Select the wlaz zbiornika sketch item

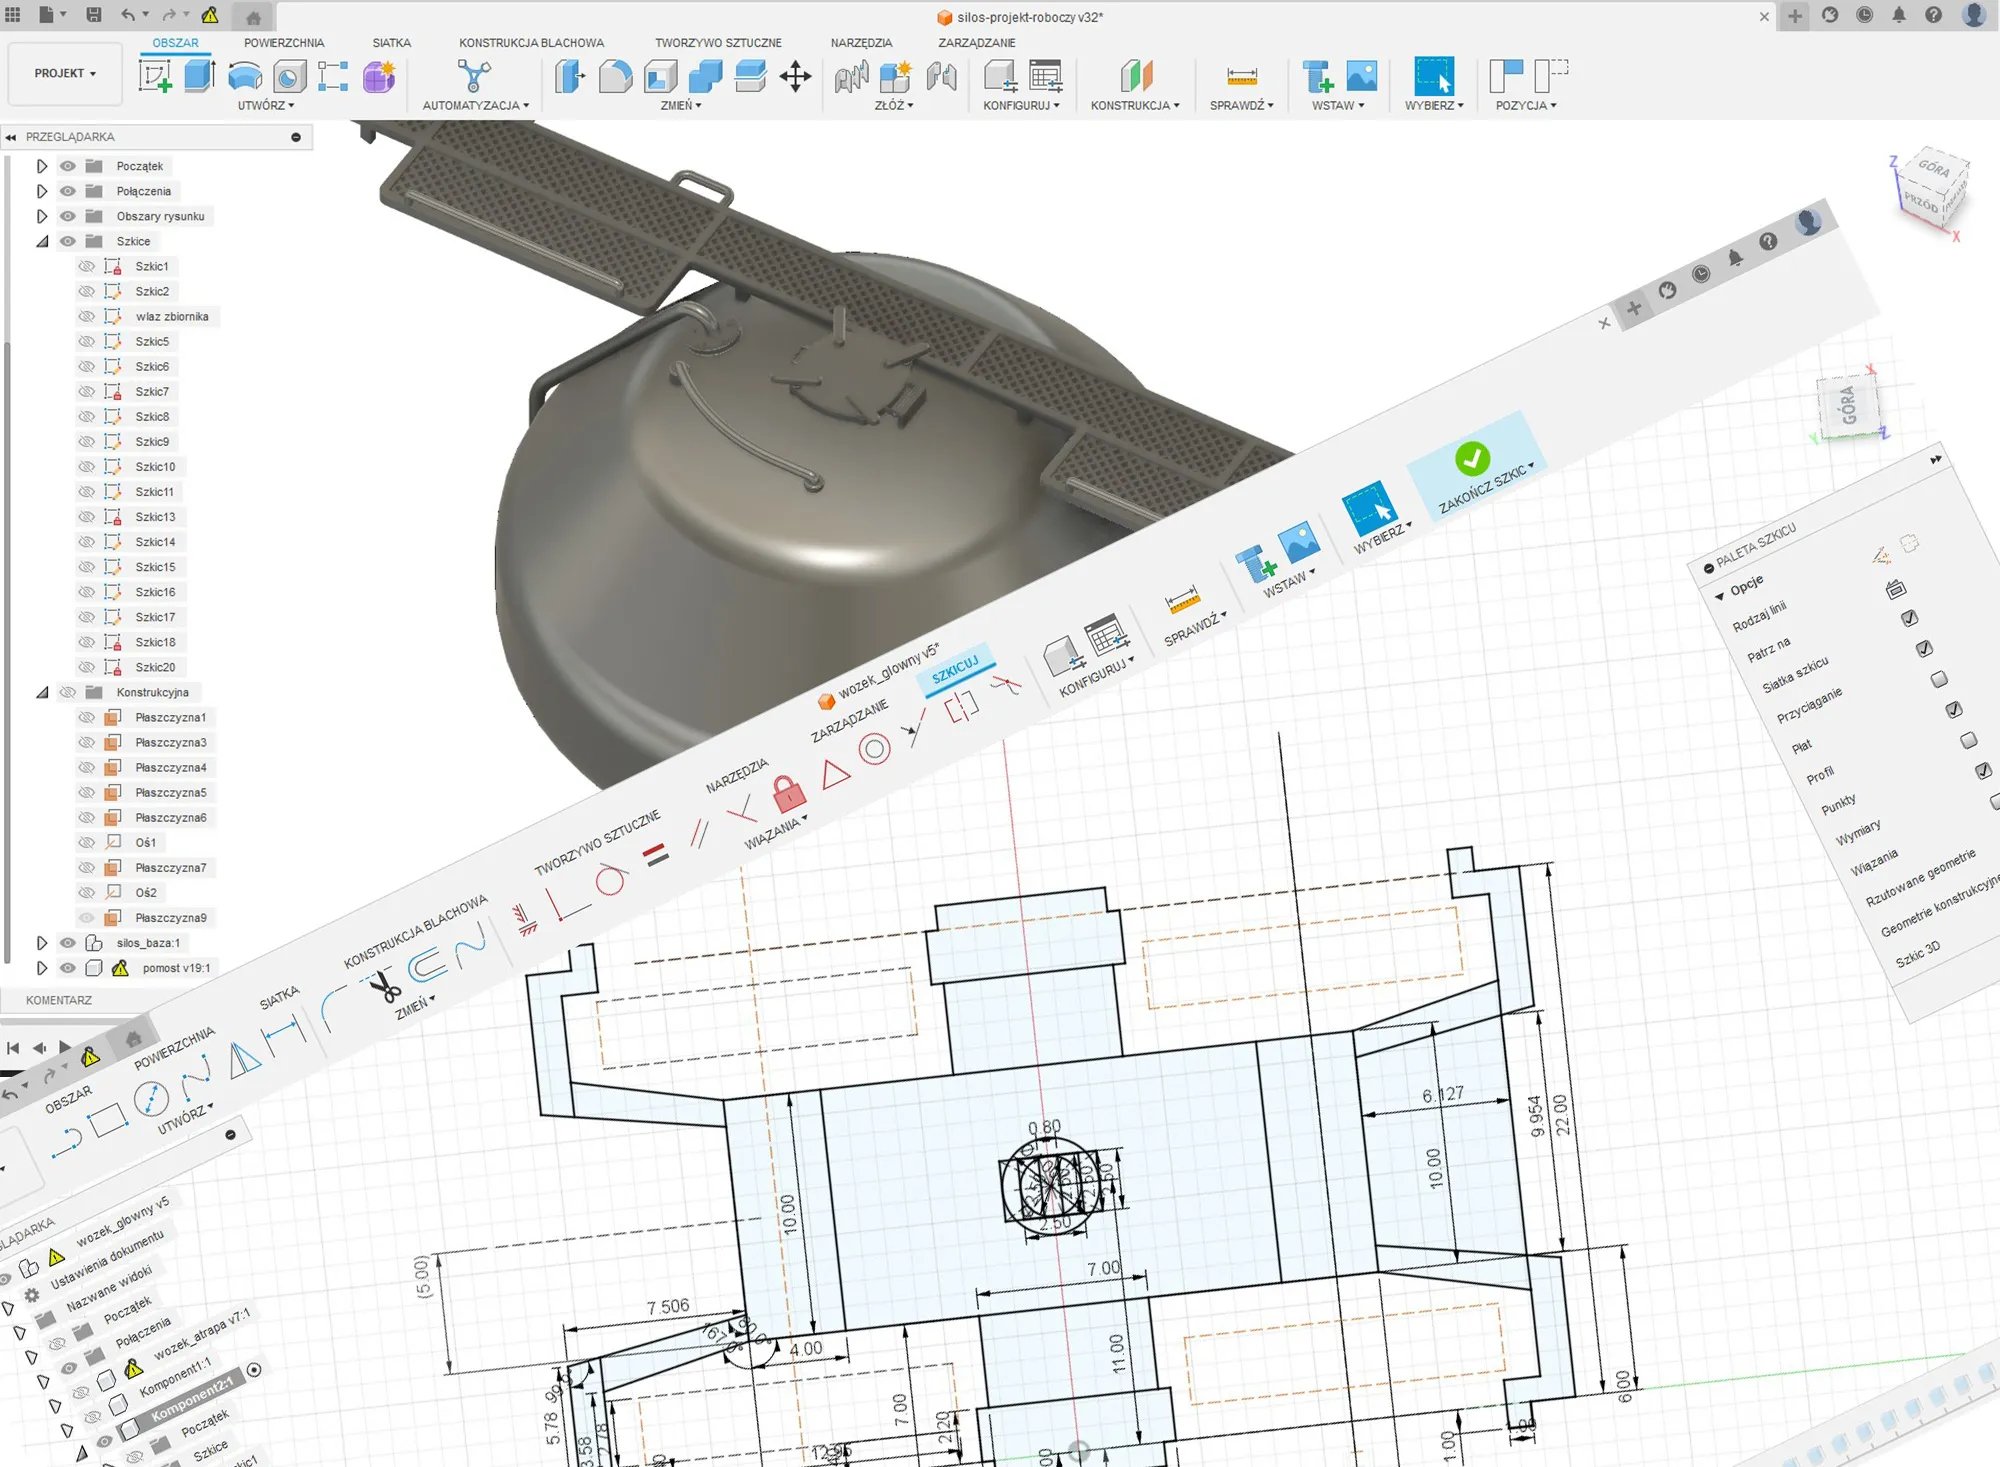click(x=172, y=316)
